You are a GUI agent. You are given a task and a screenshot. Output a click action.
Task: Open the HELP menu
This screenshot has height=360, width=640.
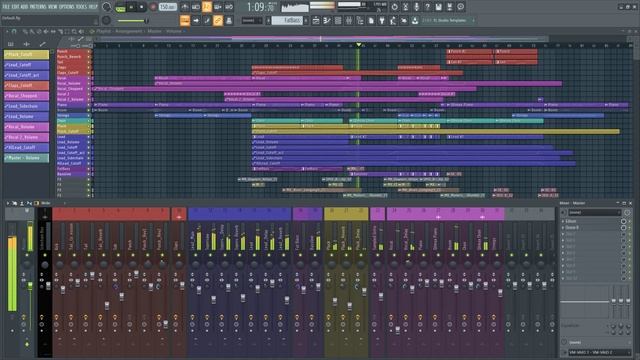point(93,7)
